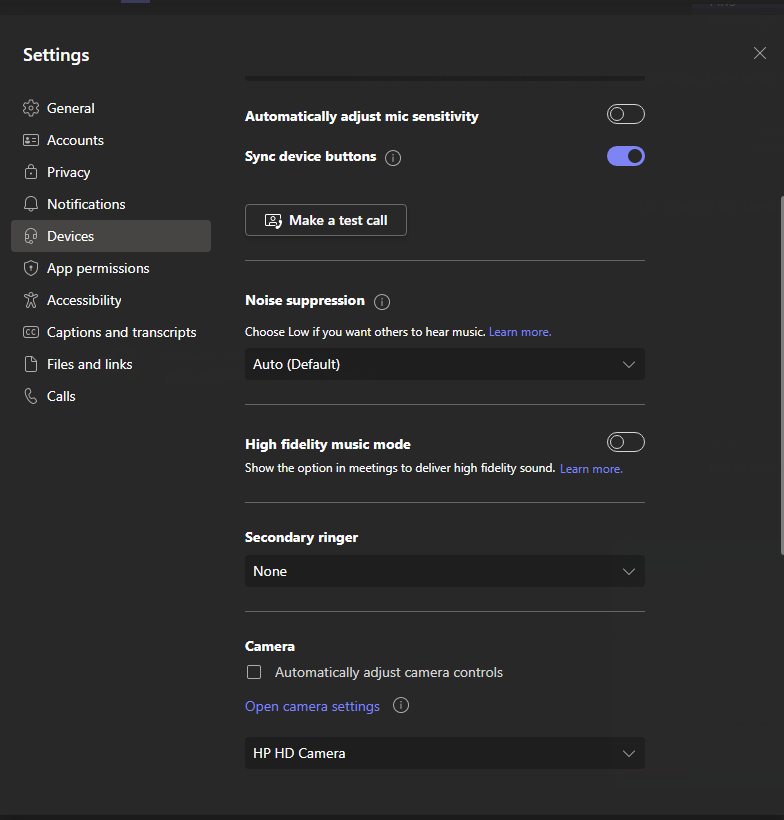
Task: Click the Notifications bell icon
Action: (x=30, y=204)
